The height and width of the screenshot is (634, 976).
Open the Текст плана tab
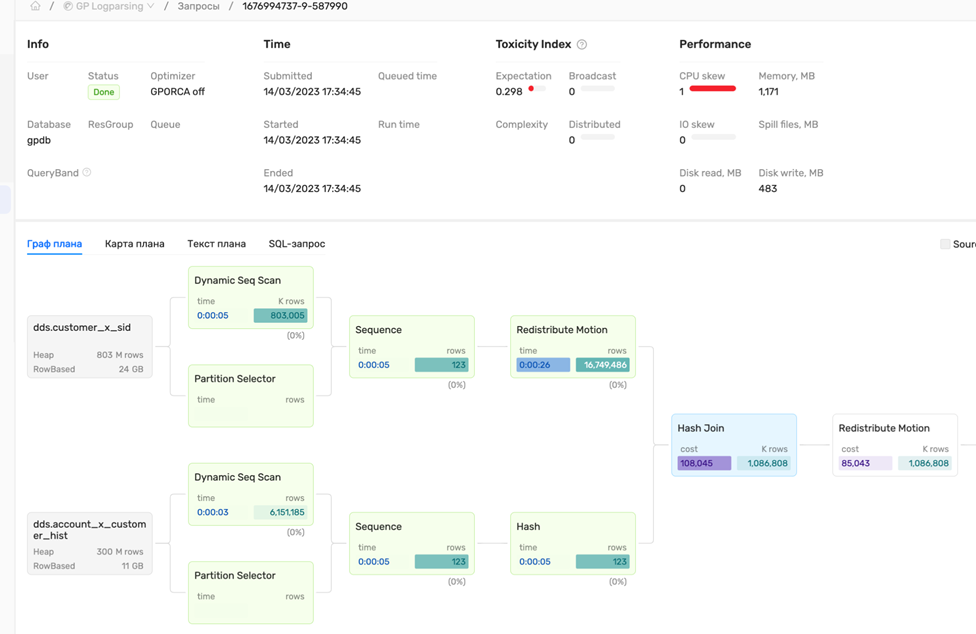point(216,244)
